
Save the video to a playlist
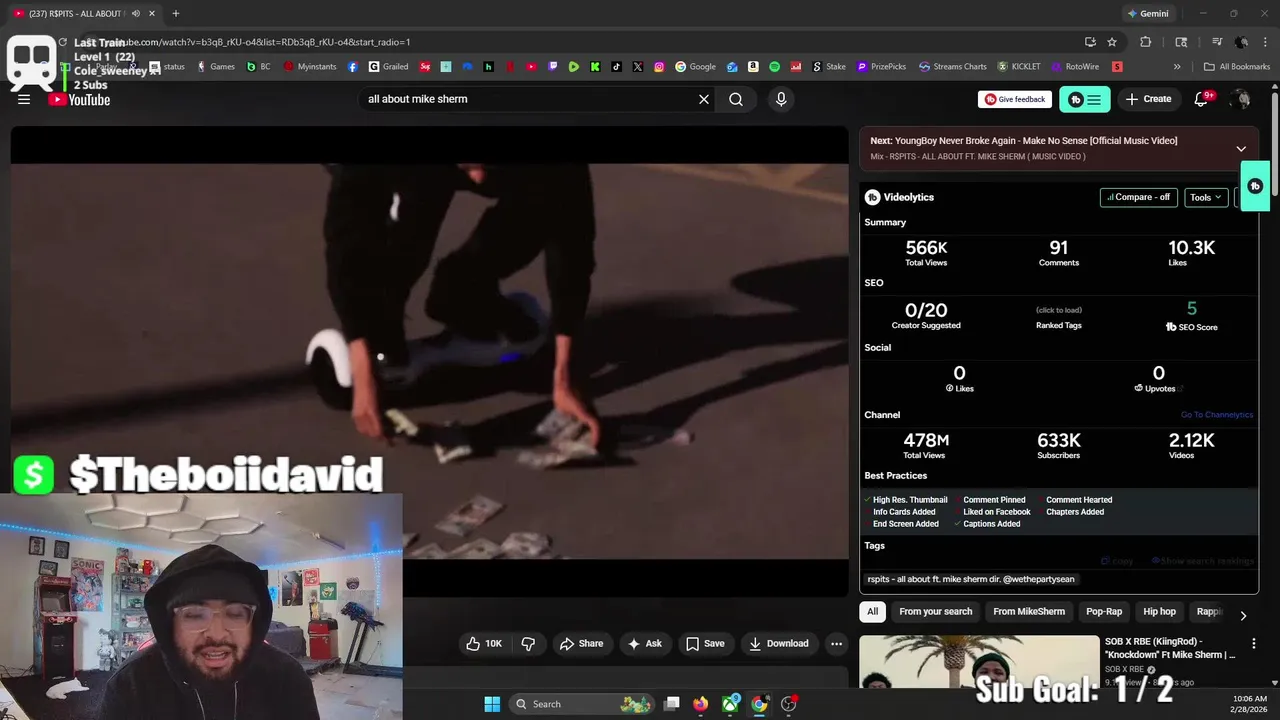pos(705,643)
